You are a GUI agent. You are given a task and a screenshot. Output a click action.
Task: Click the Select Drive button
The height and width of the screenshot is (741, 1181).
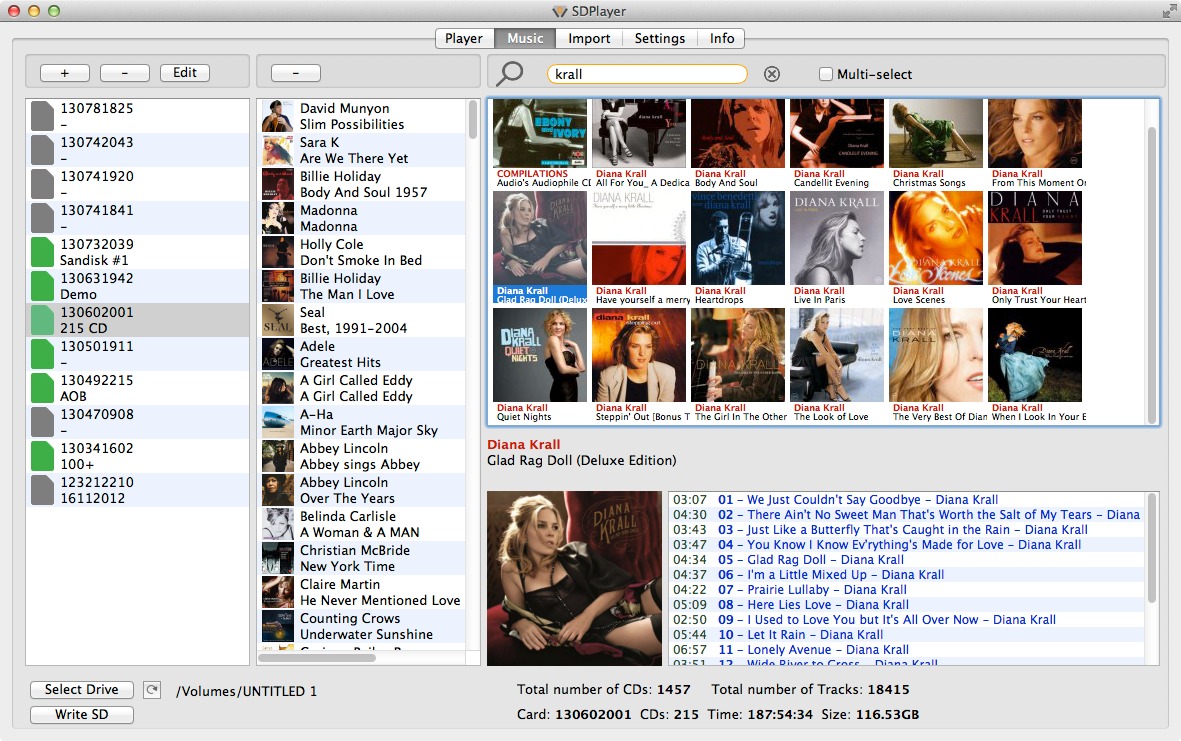click(x=81, y=690)
